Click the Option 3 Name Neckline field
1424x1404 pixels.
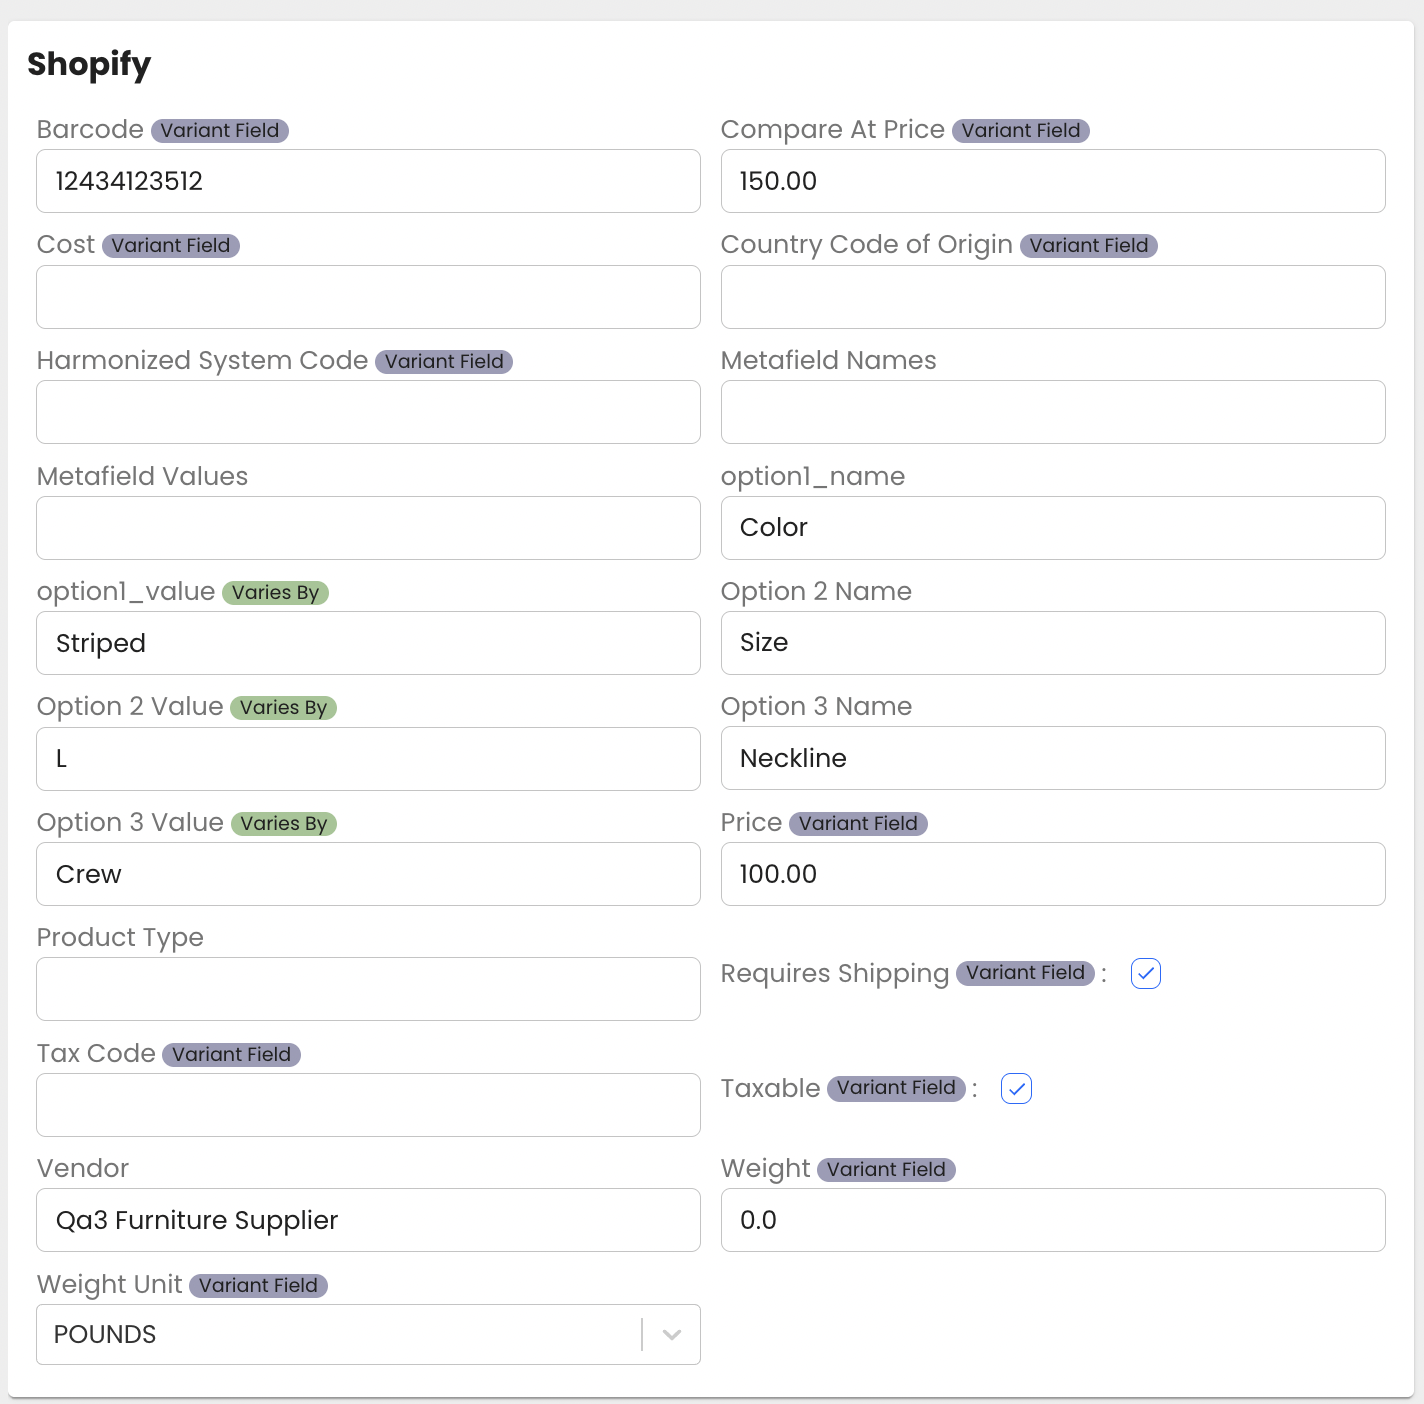click(x=1052, y=758)
